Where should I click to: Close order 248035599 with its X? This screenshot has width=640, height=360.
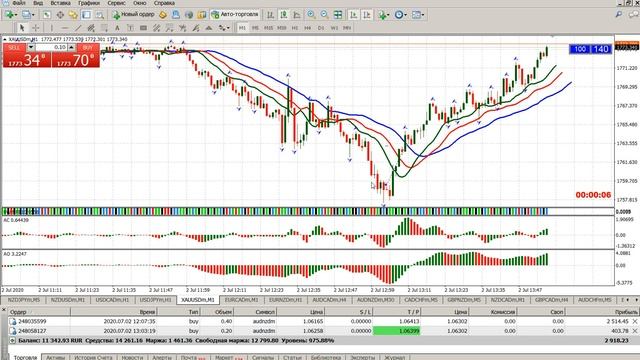(x=635, y=322)
